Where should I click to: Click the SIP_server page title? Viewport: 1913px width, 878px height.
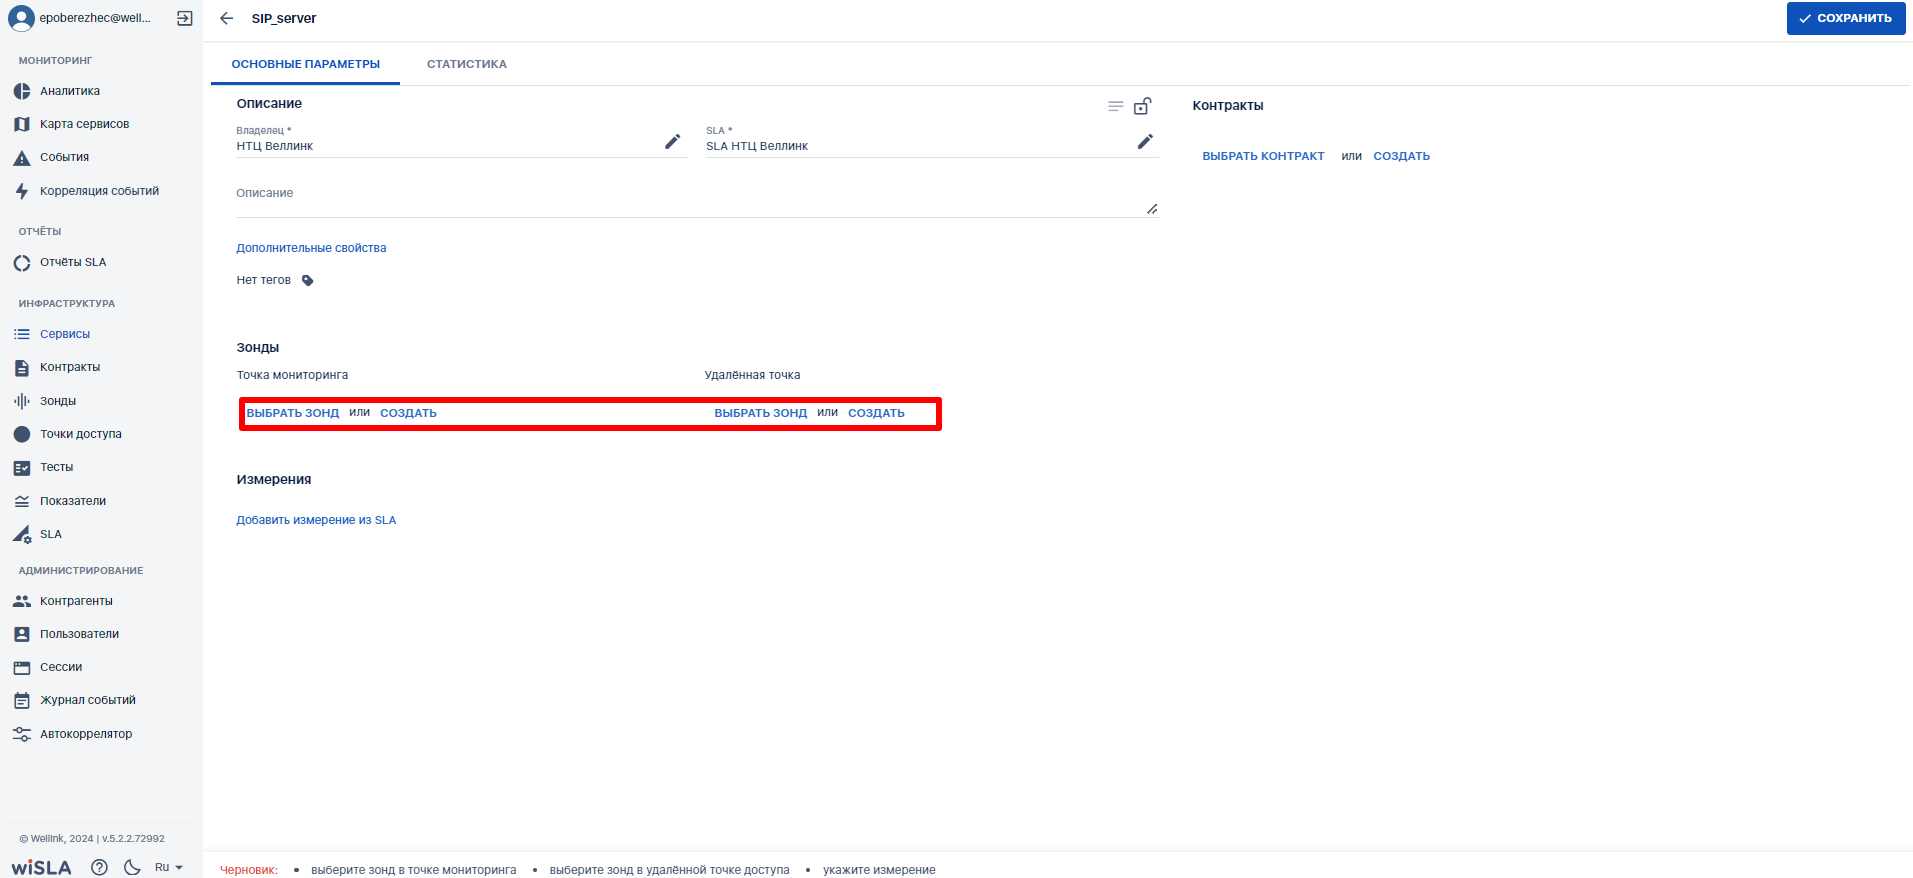284,18
